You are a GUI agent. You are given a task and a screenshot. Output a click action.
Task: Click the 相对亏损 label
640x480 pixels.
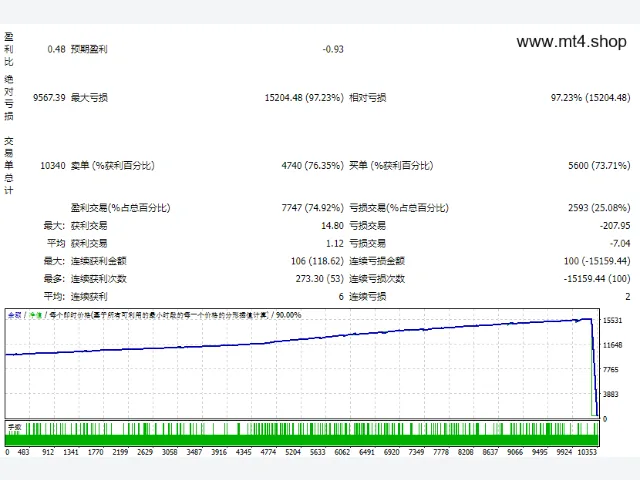pos(367,98)
